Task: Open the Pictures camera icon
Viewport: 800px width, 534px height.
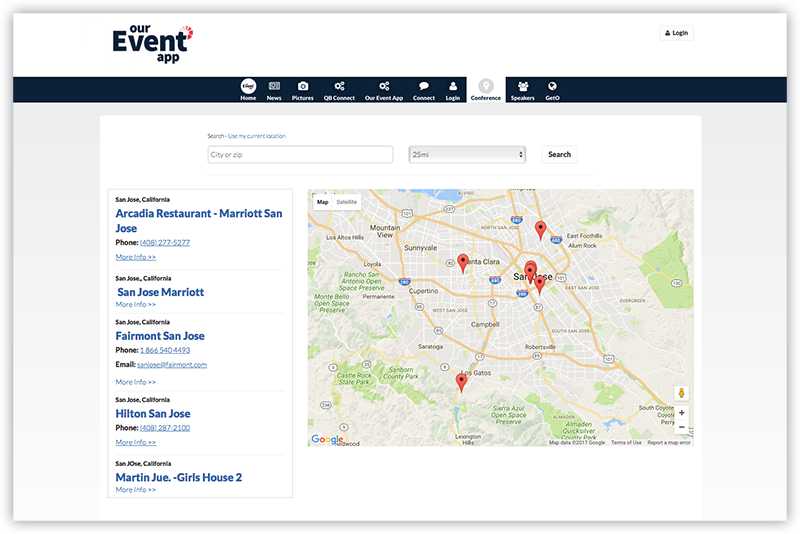Action: tap(303, 90)
